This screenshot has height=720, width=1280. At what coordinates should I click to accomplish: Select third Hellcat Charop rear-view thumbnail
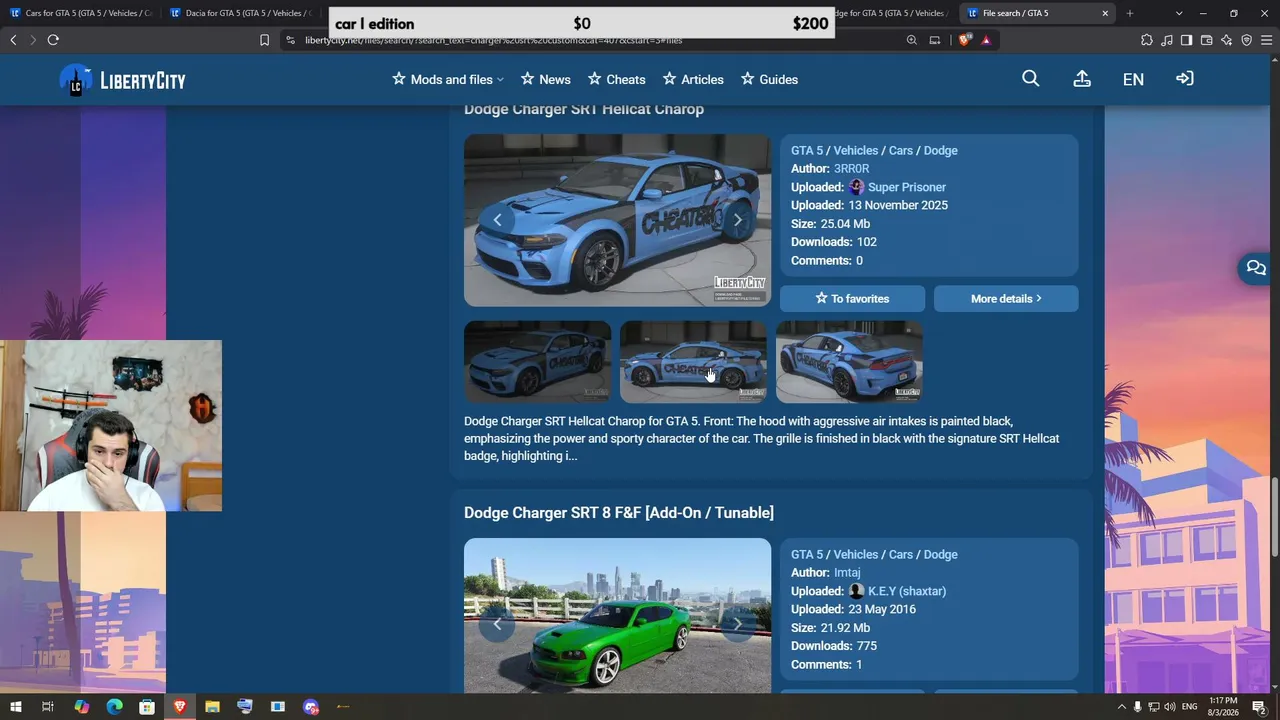[x=850, y=362]
